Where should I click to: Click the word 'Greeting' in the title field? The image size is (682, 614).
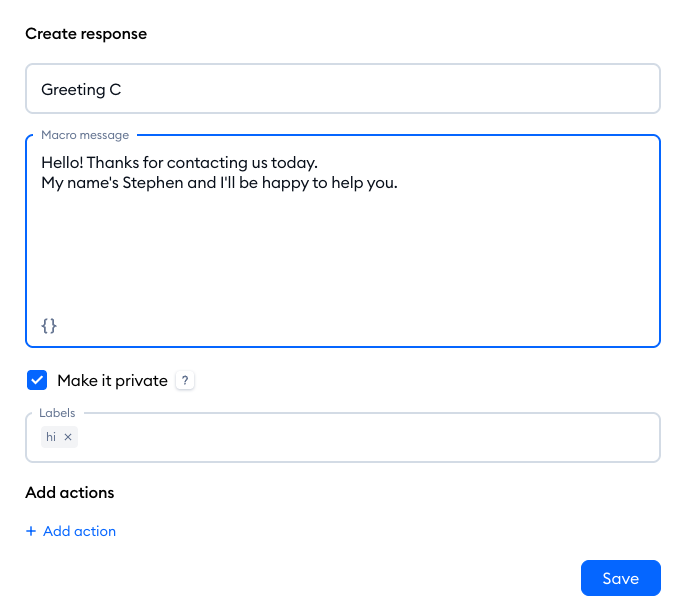point(72,89)
